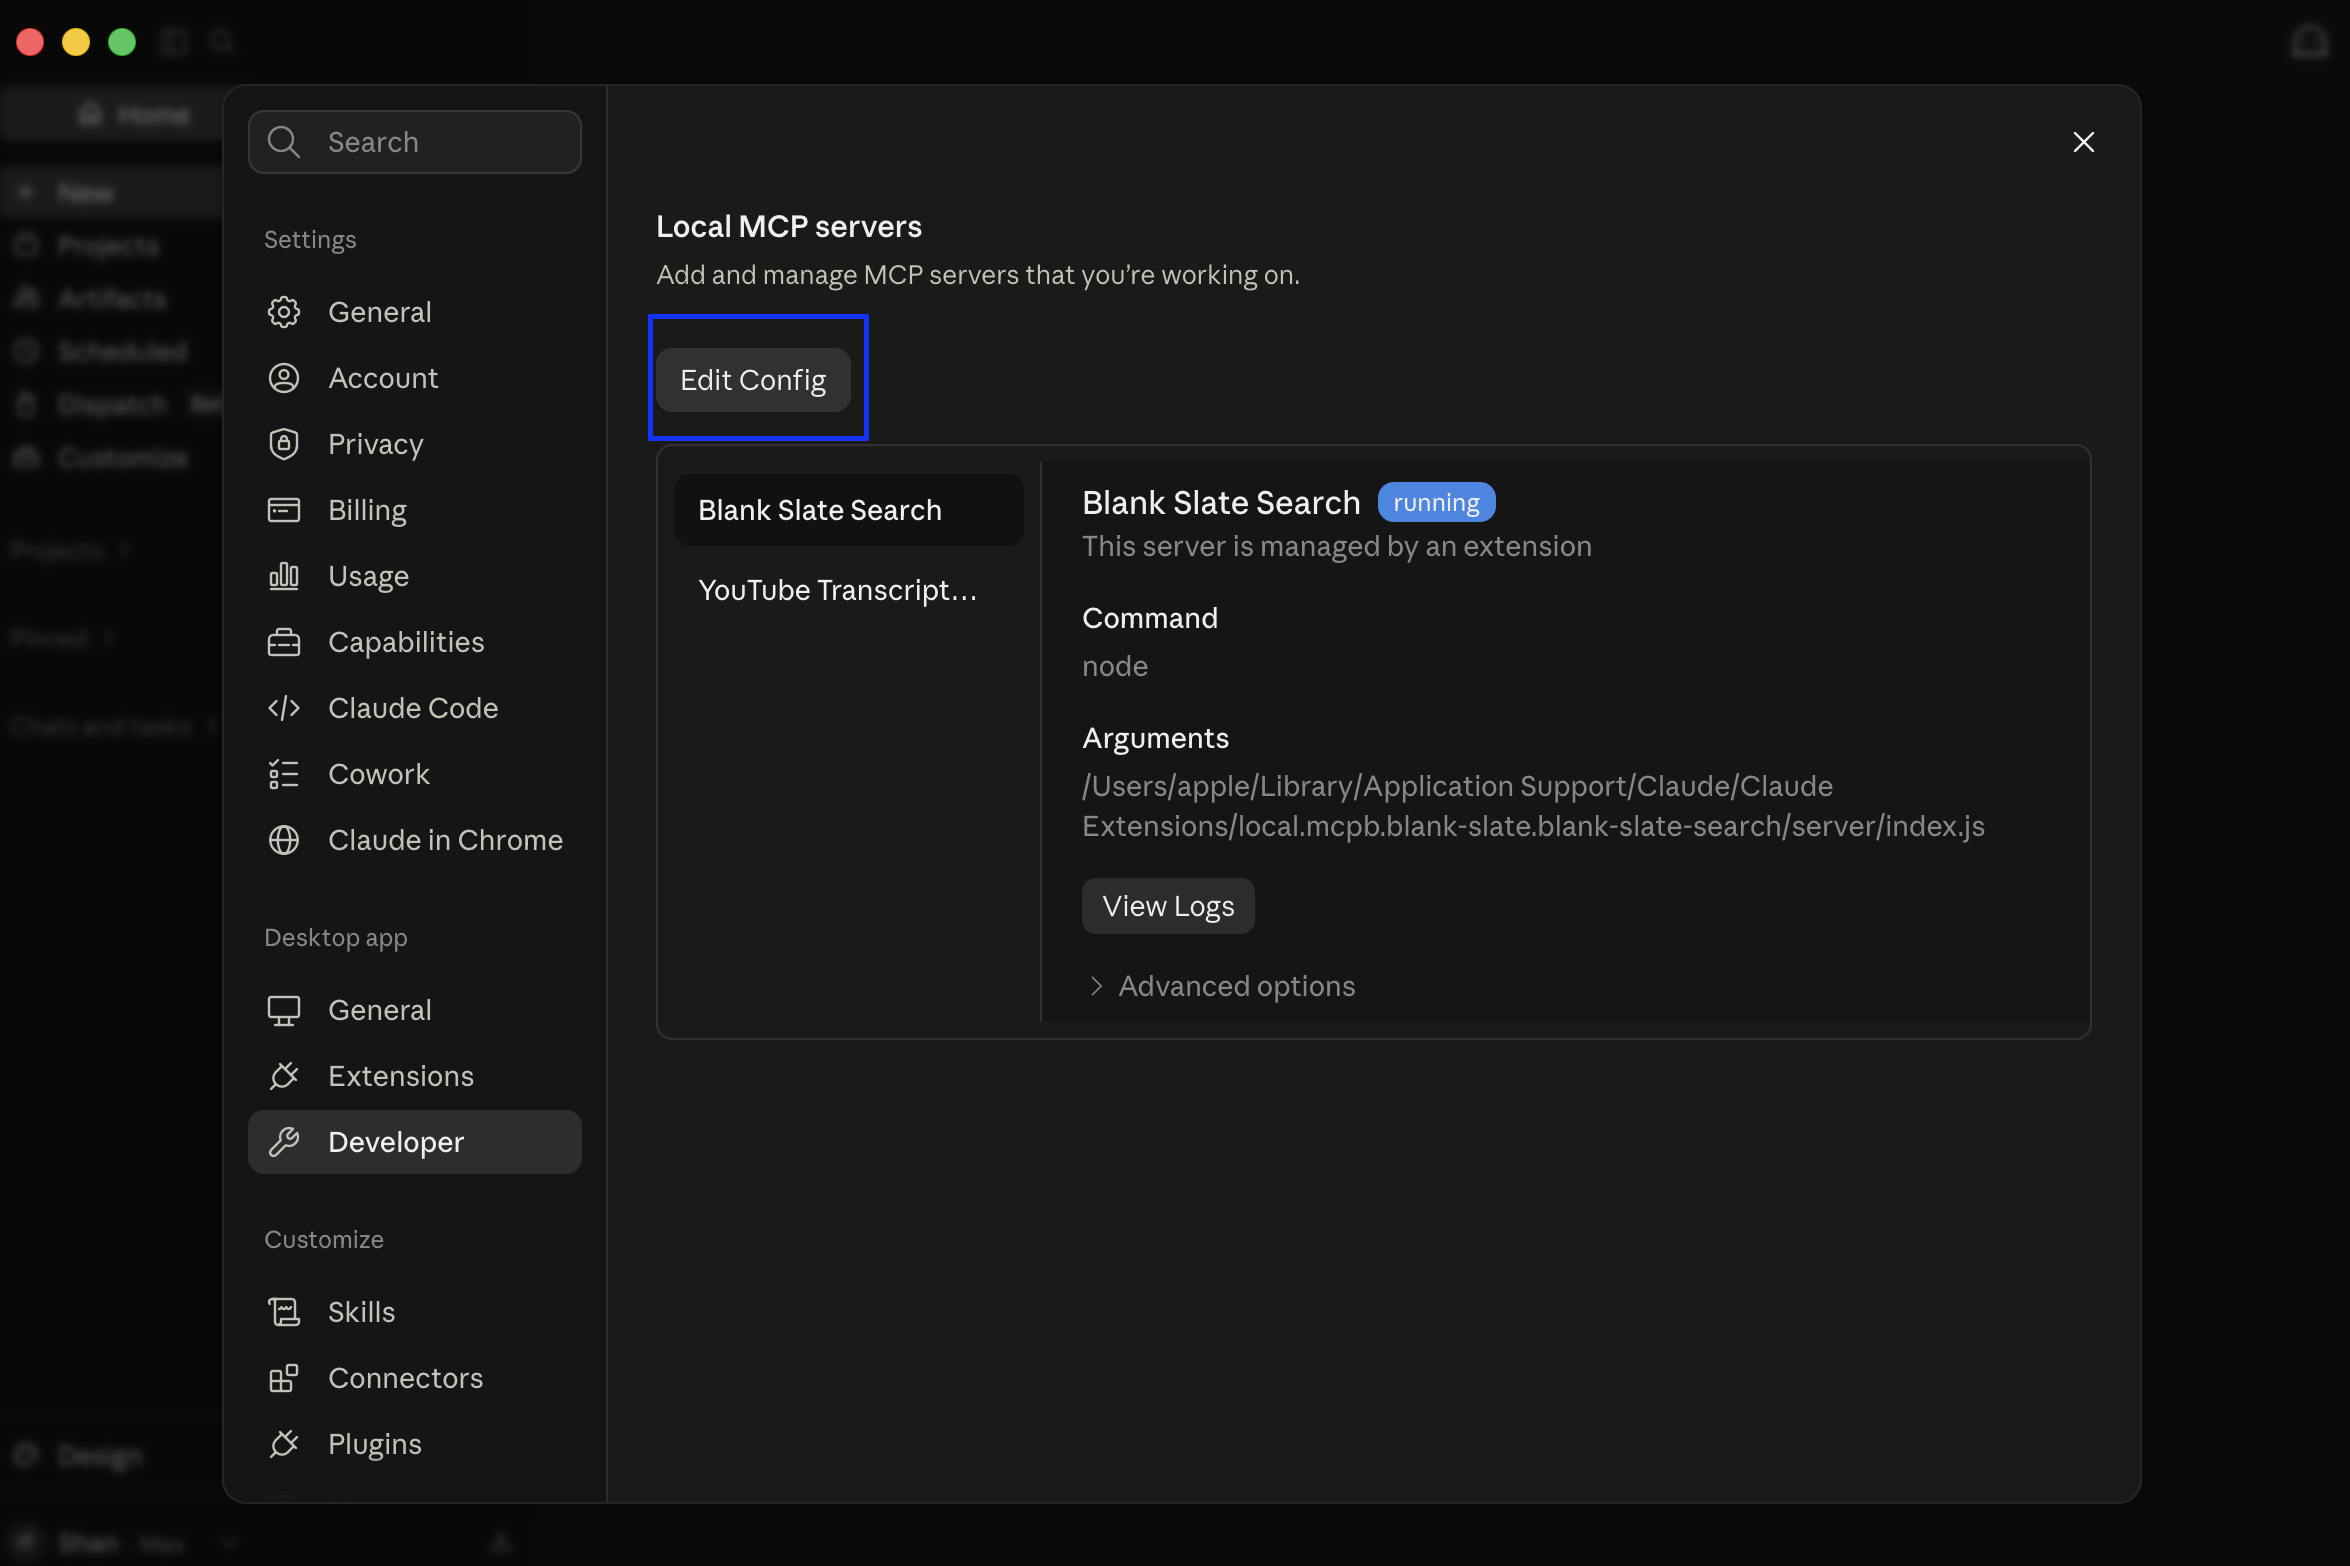Viewport: 2350px width, 1566px height.
Task: Click the green macOS zoom button
Action: click(x=122, y=42)
